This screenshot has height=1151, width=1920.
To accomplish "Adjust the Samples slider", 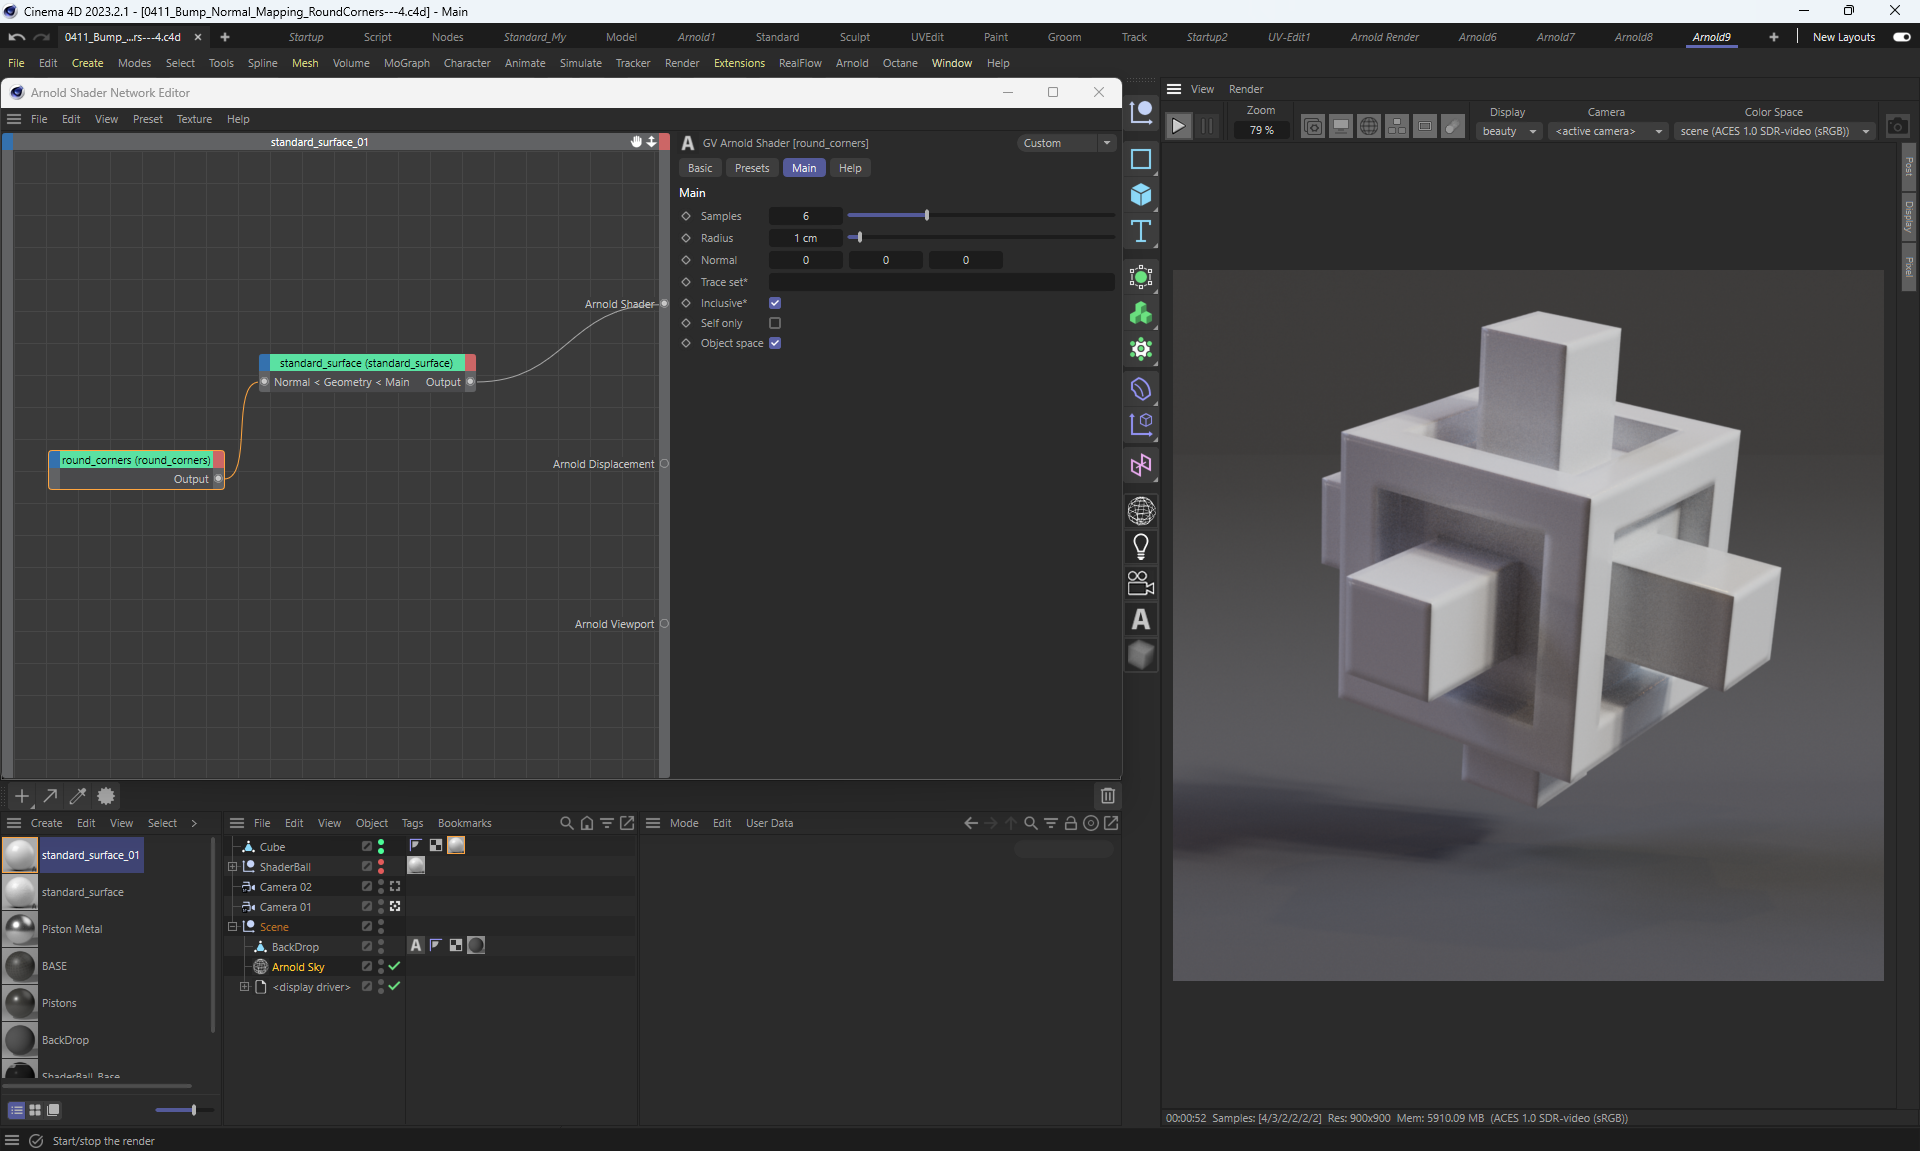I will point(927,216).
